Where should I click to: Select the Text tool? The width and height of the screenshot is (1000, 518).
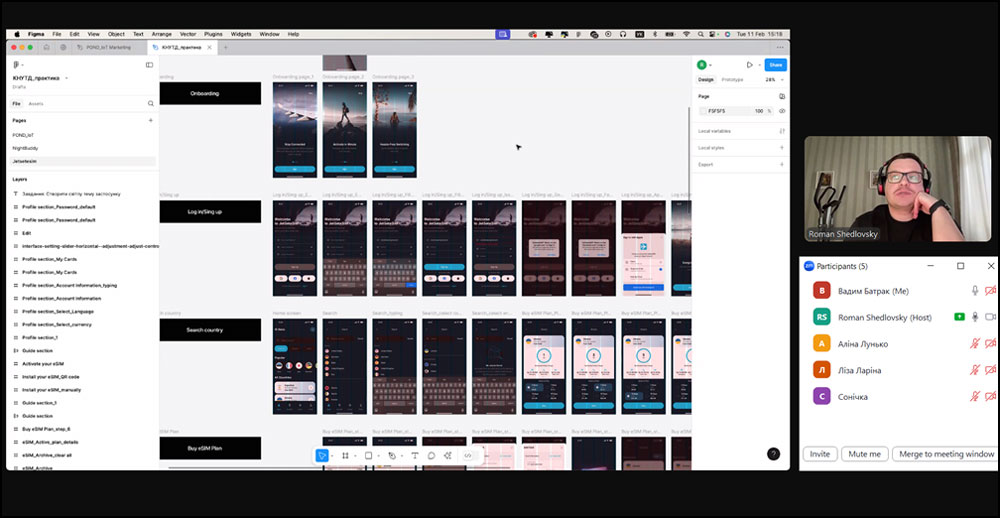[x=415, y=455]
